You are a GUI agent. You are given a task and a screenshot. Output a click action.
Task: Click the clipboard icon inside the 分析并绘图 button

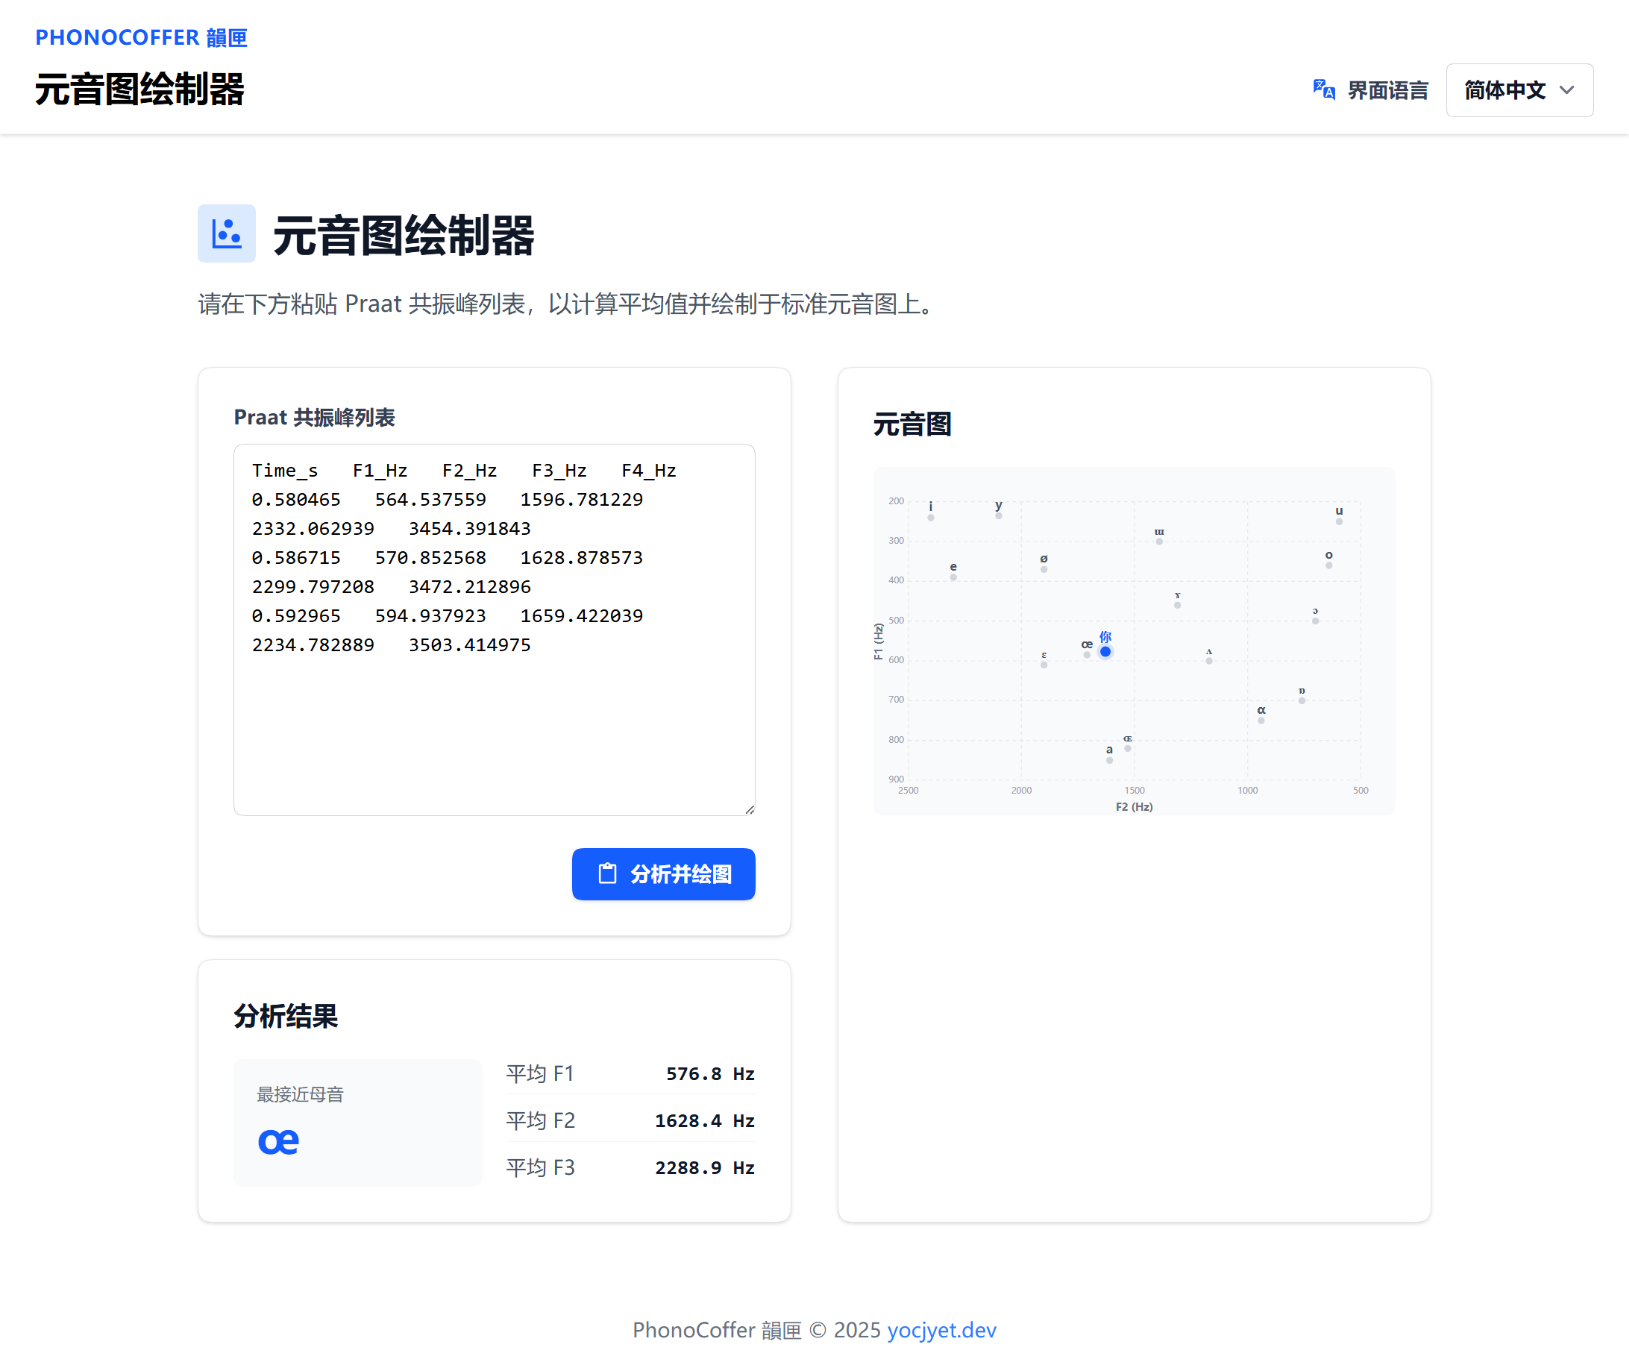pyautogui.click(x=607, y=873)
